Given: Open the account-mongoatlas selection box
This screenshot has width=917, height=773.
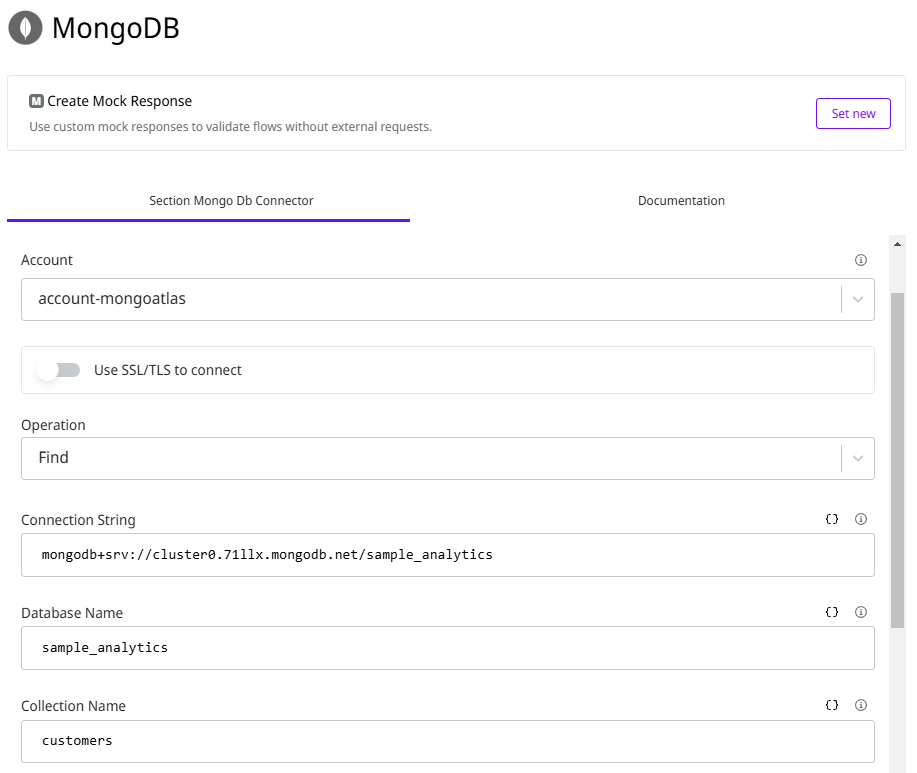Looking at the screenshot, I should (430, 299).
